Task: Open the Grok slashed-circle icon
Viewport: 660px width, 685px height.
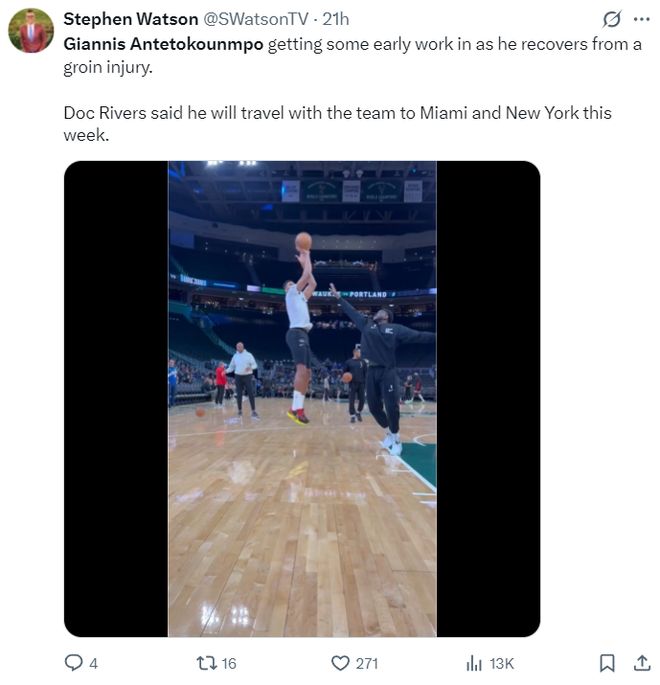Action: tap(611, 19)
